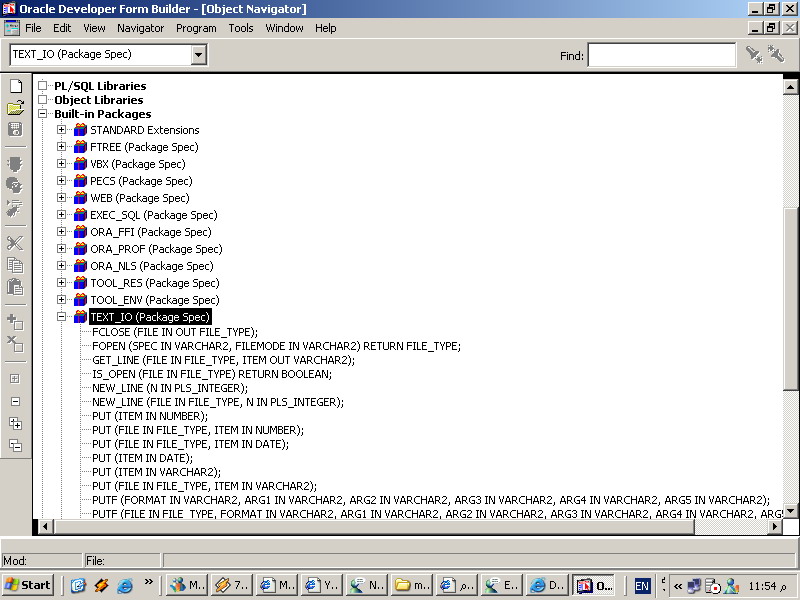This screenshot has width=800, height=600.
Task: Collapse the TEXT_IO package node
Action: (x=62, y=317)
